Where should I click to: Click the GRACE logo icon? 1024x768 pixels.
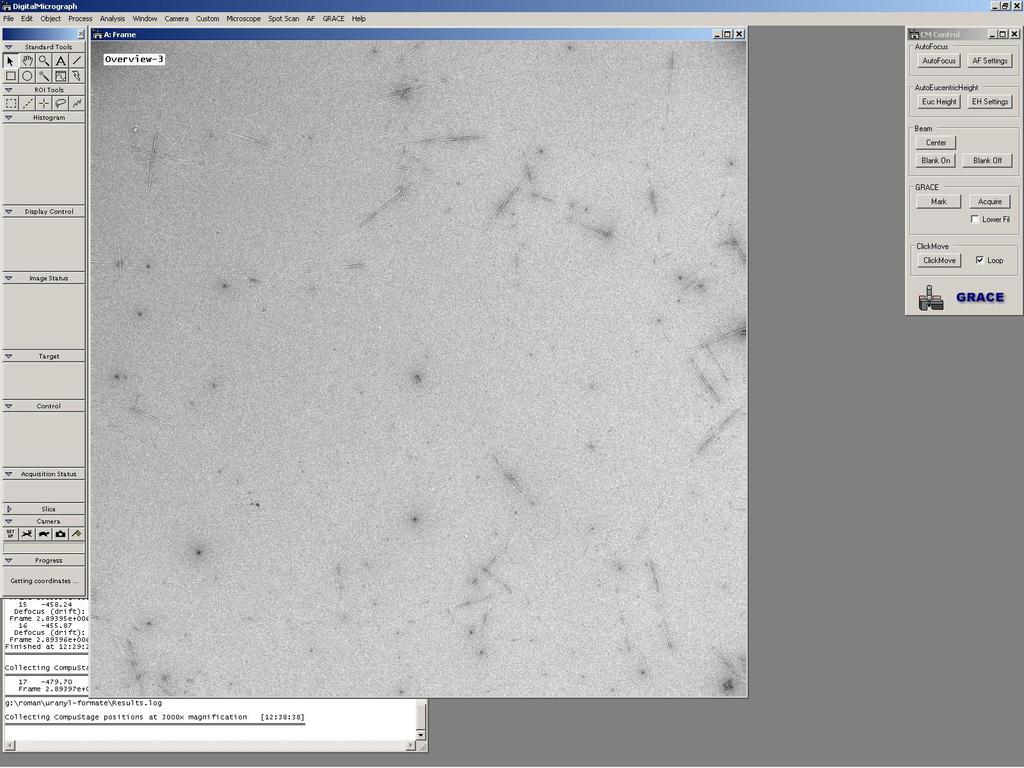(x=931, y=298)
